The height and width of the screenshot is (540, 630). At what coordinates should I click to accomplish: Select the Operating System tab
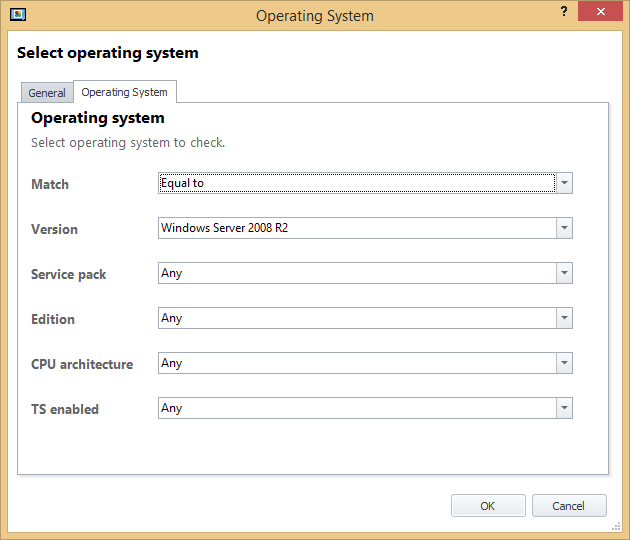point(125,92)
